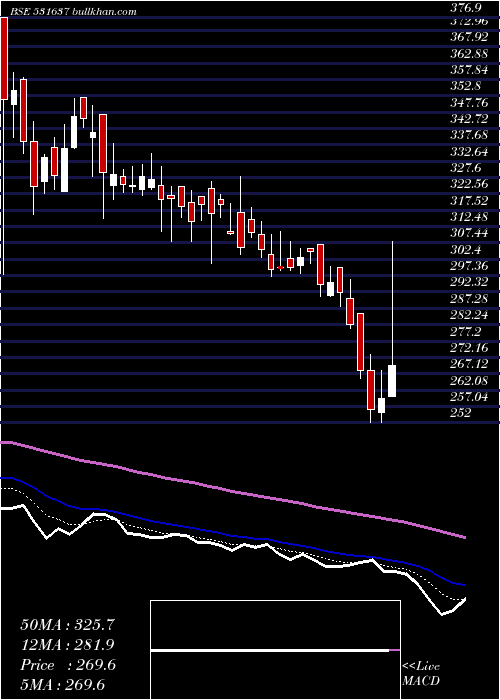
Task: Click the 367.92 price axis label
Action: point(470,36)
